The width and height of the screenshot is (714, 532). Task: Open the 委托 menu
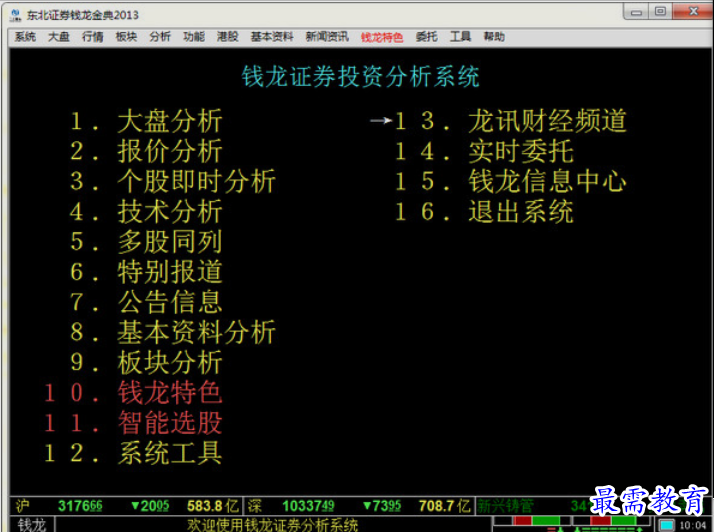pyautogui.click(x=426, y=37)
